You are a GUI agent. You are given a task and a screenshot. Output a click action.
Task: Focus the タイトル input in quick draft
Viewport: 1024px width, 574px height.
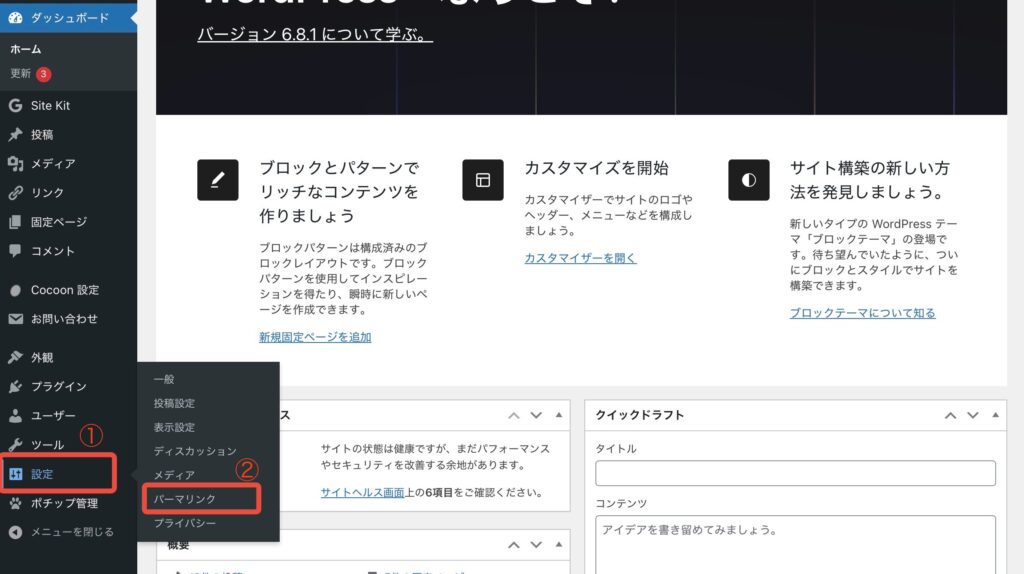[x=795, y=473]
